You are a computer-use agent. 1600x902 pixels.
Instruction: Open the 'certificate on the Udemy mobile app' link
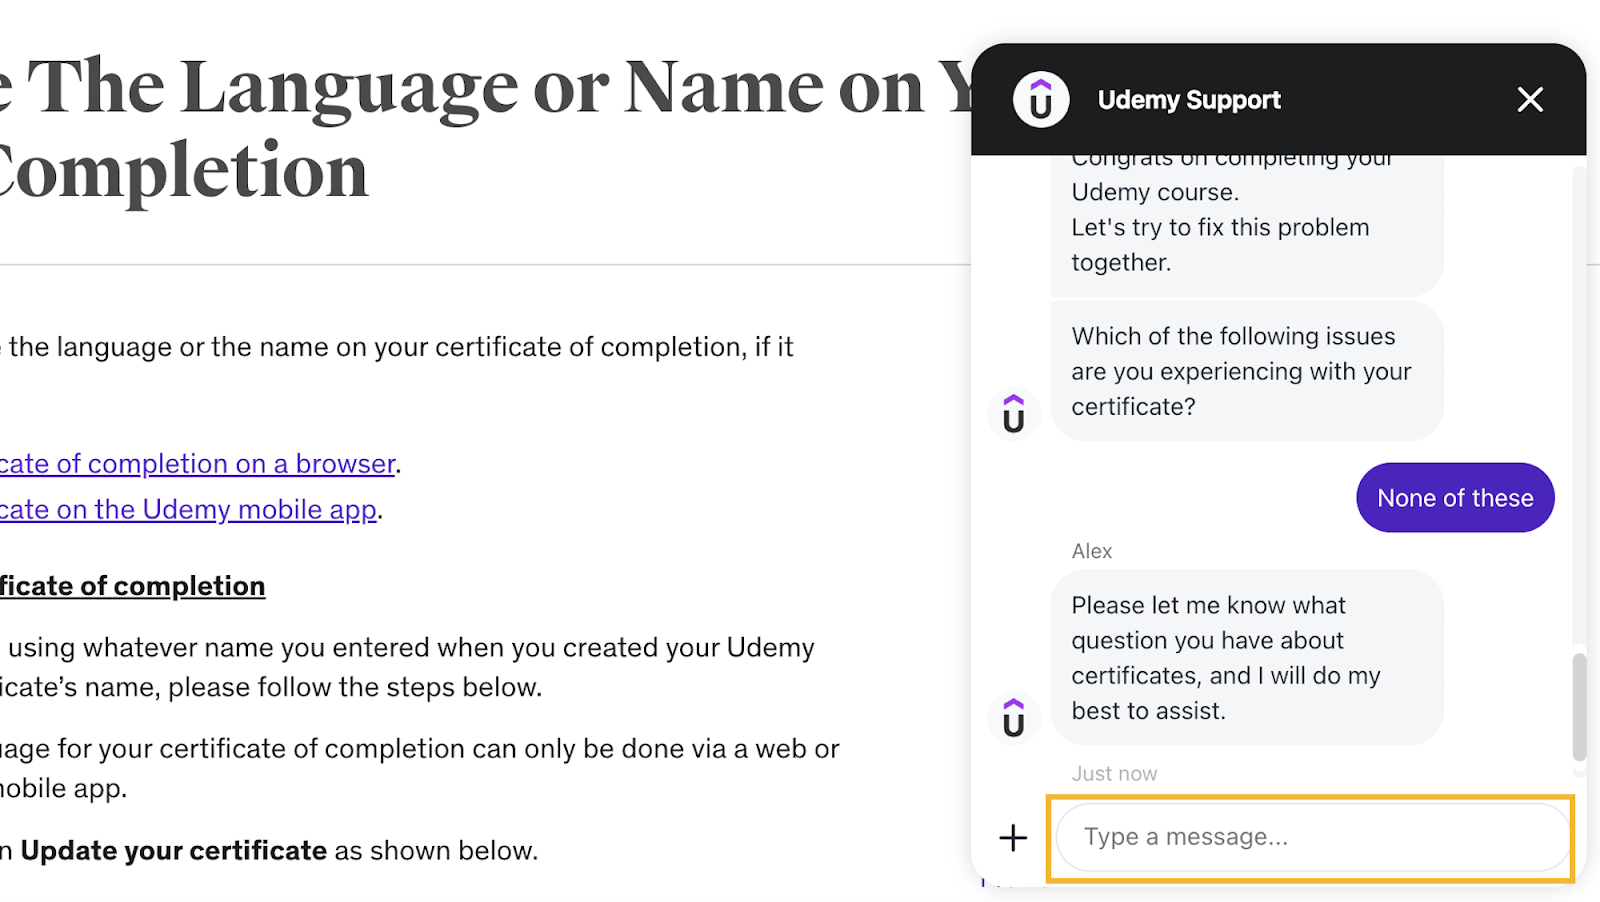[189, 510]
